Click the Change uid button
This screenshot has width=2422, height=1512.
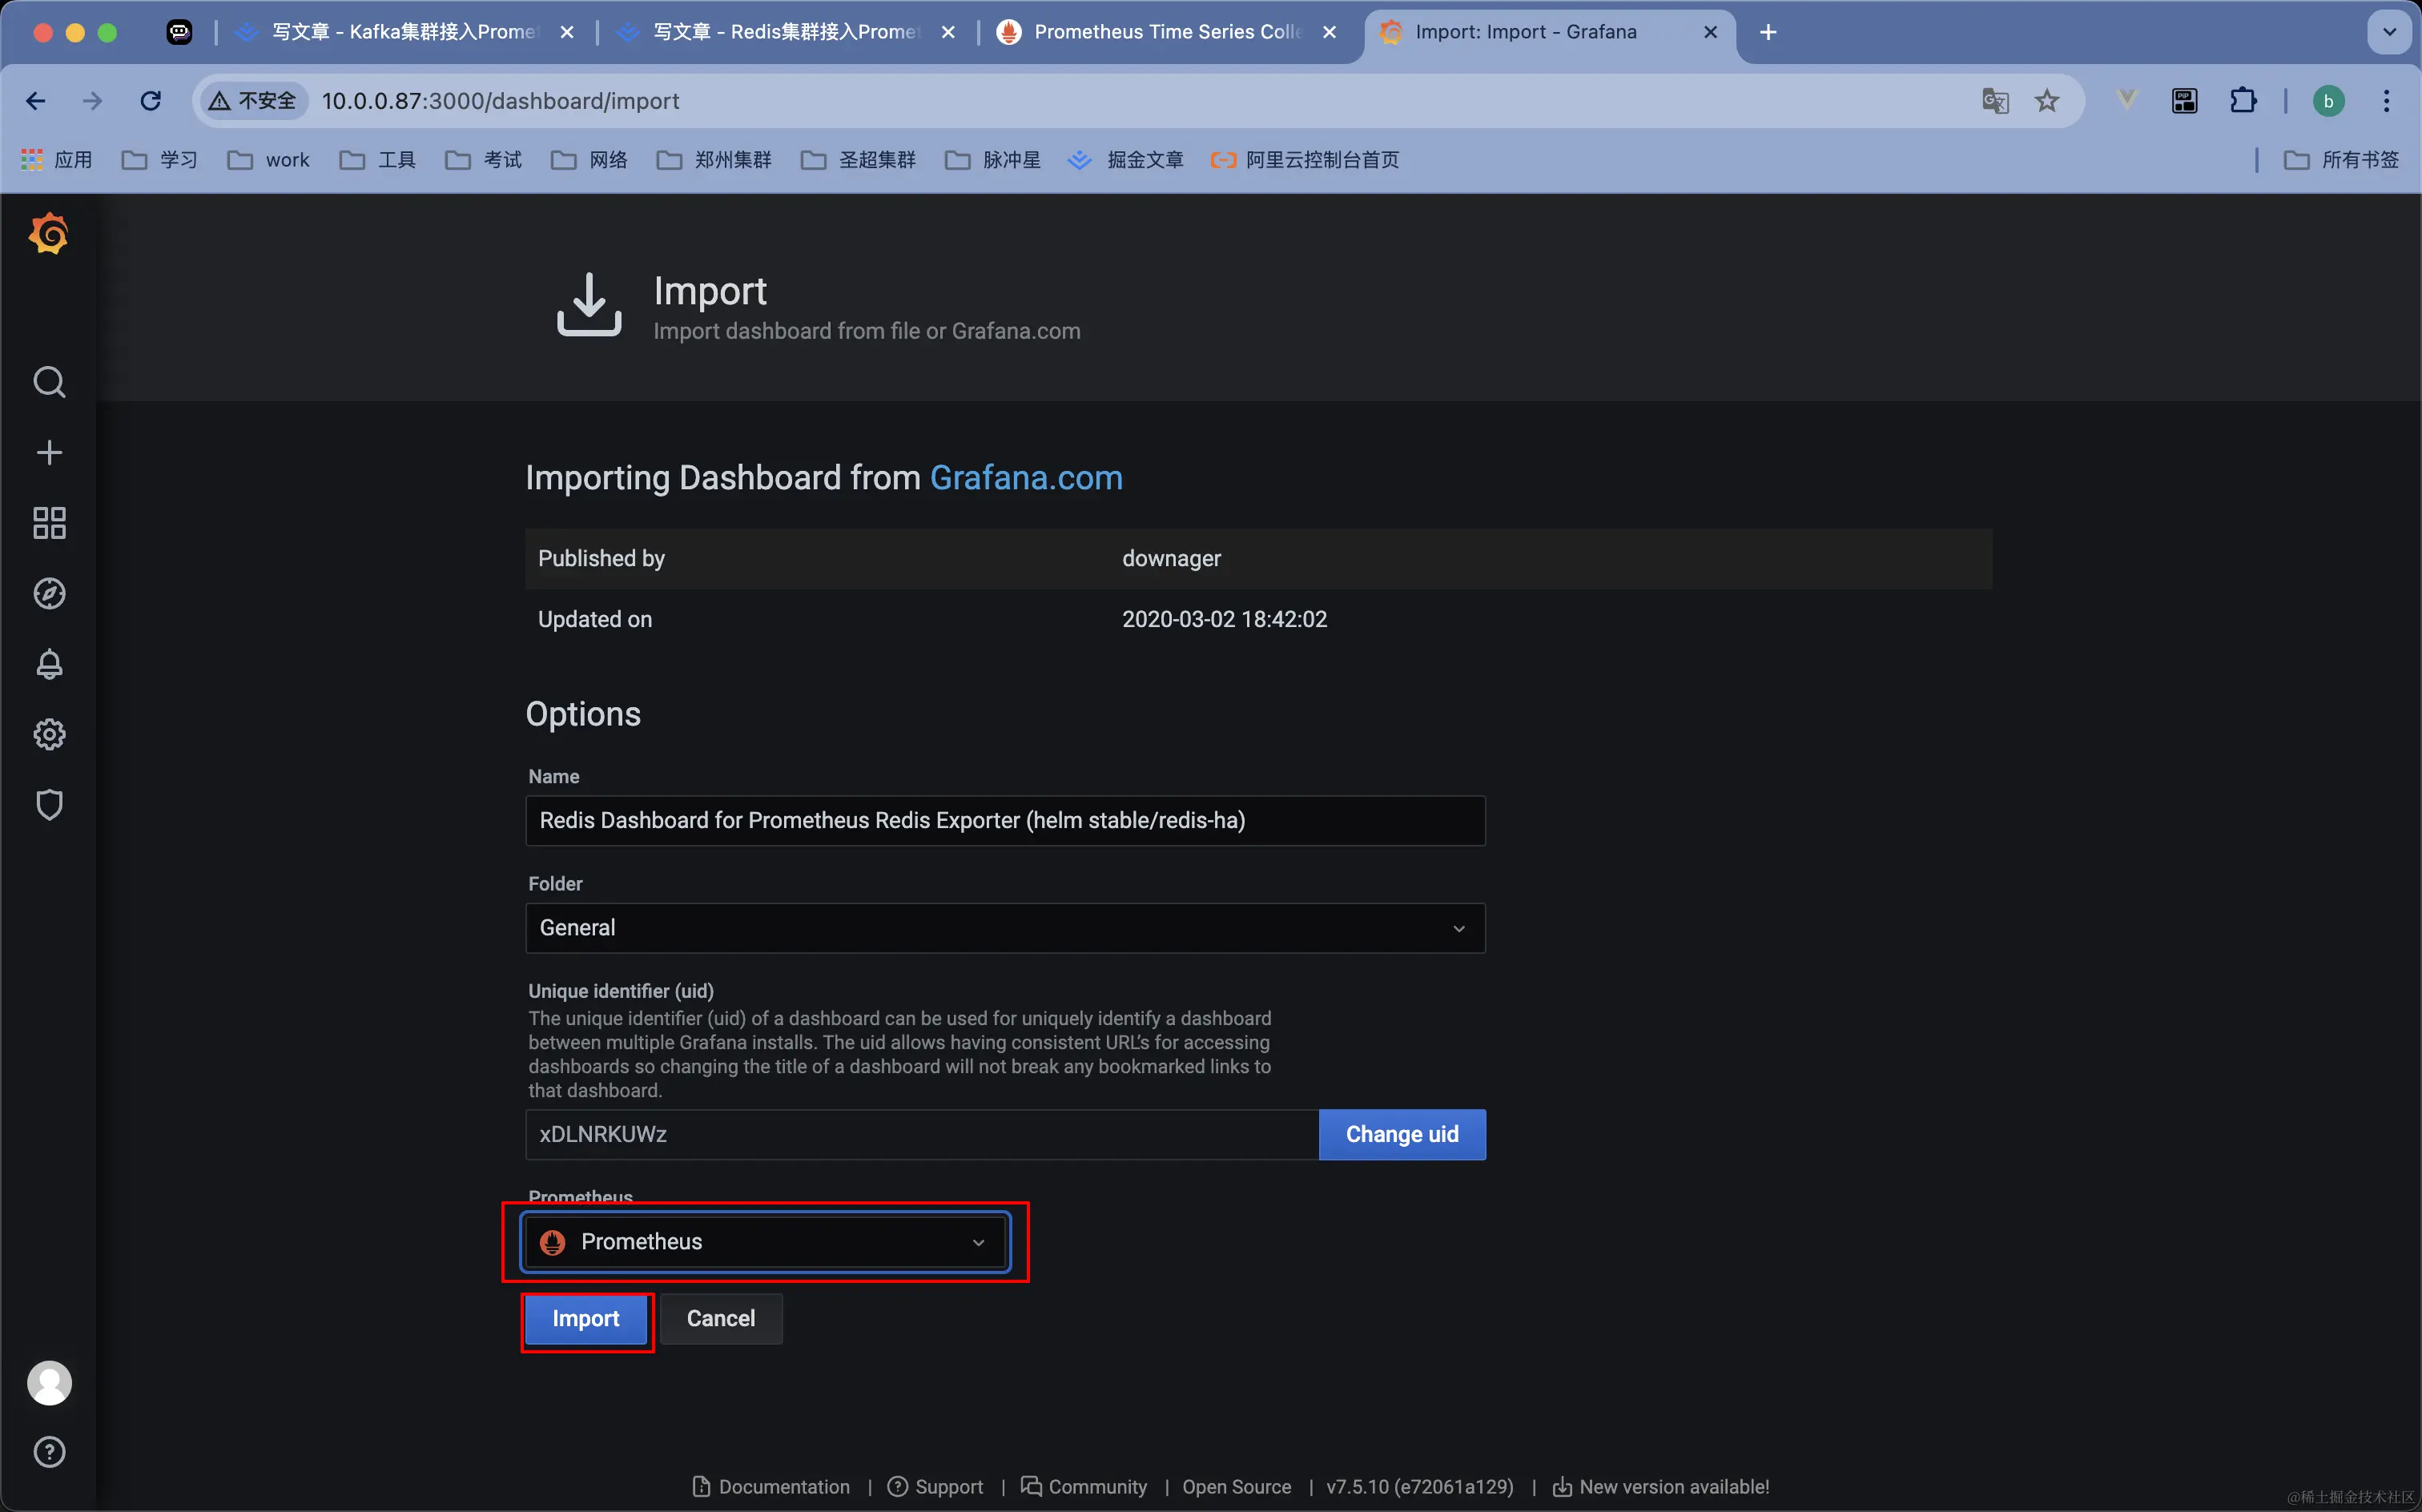pyautogui.click(x=1402, y=1135)
